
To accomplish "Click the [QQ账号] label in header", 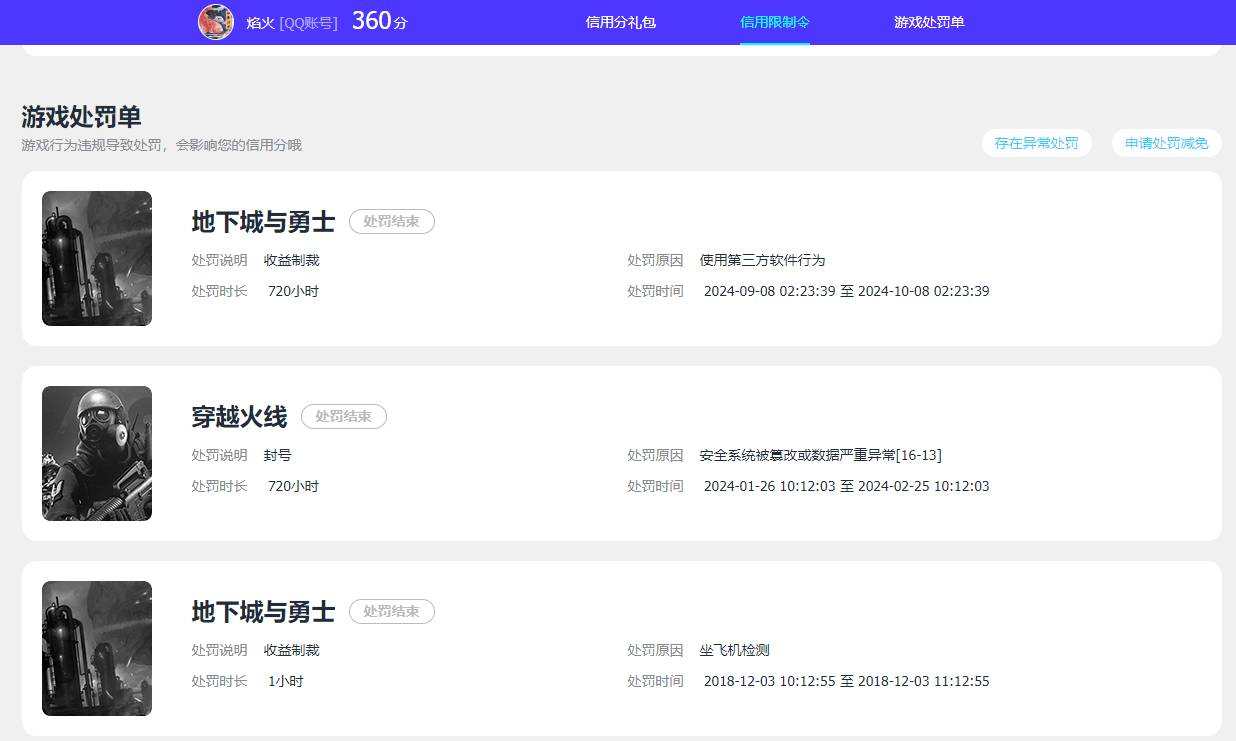I will (309, 22).
